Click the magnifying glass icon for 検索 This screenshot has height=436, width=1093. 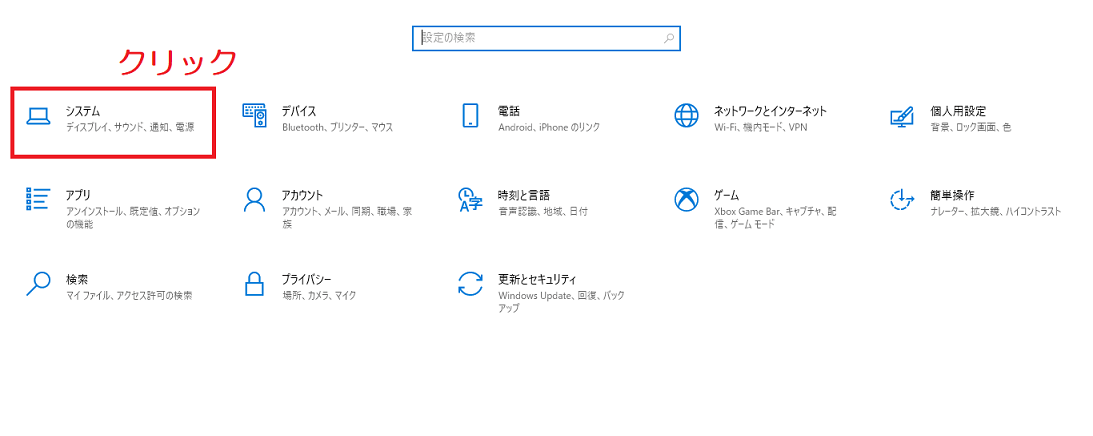tap(38, 283)
